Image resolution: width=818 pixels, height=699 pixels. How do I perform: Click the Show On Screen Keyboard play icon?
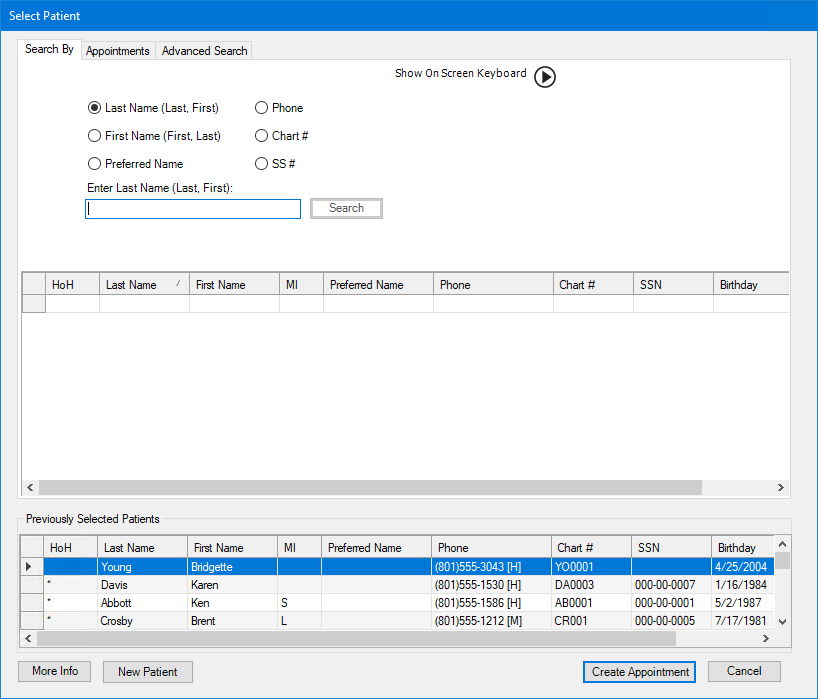coord(544,77)
